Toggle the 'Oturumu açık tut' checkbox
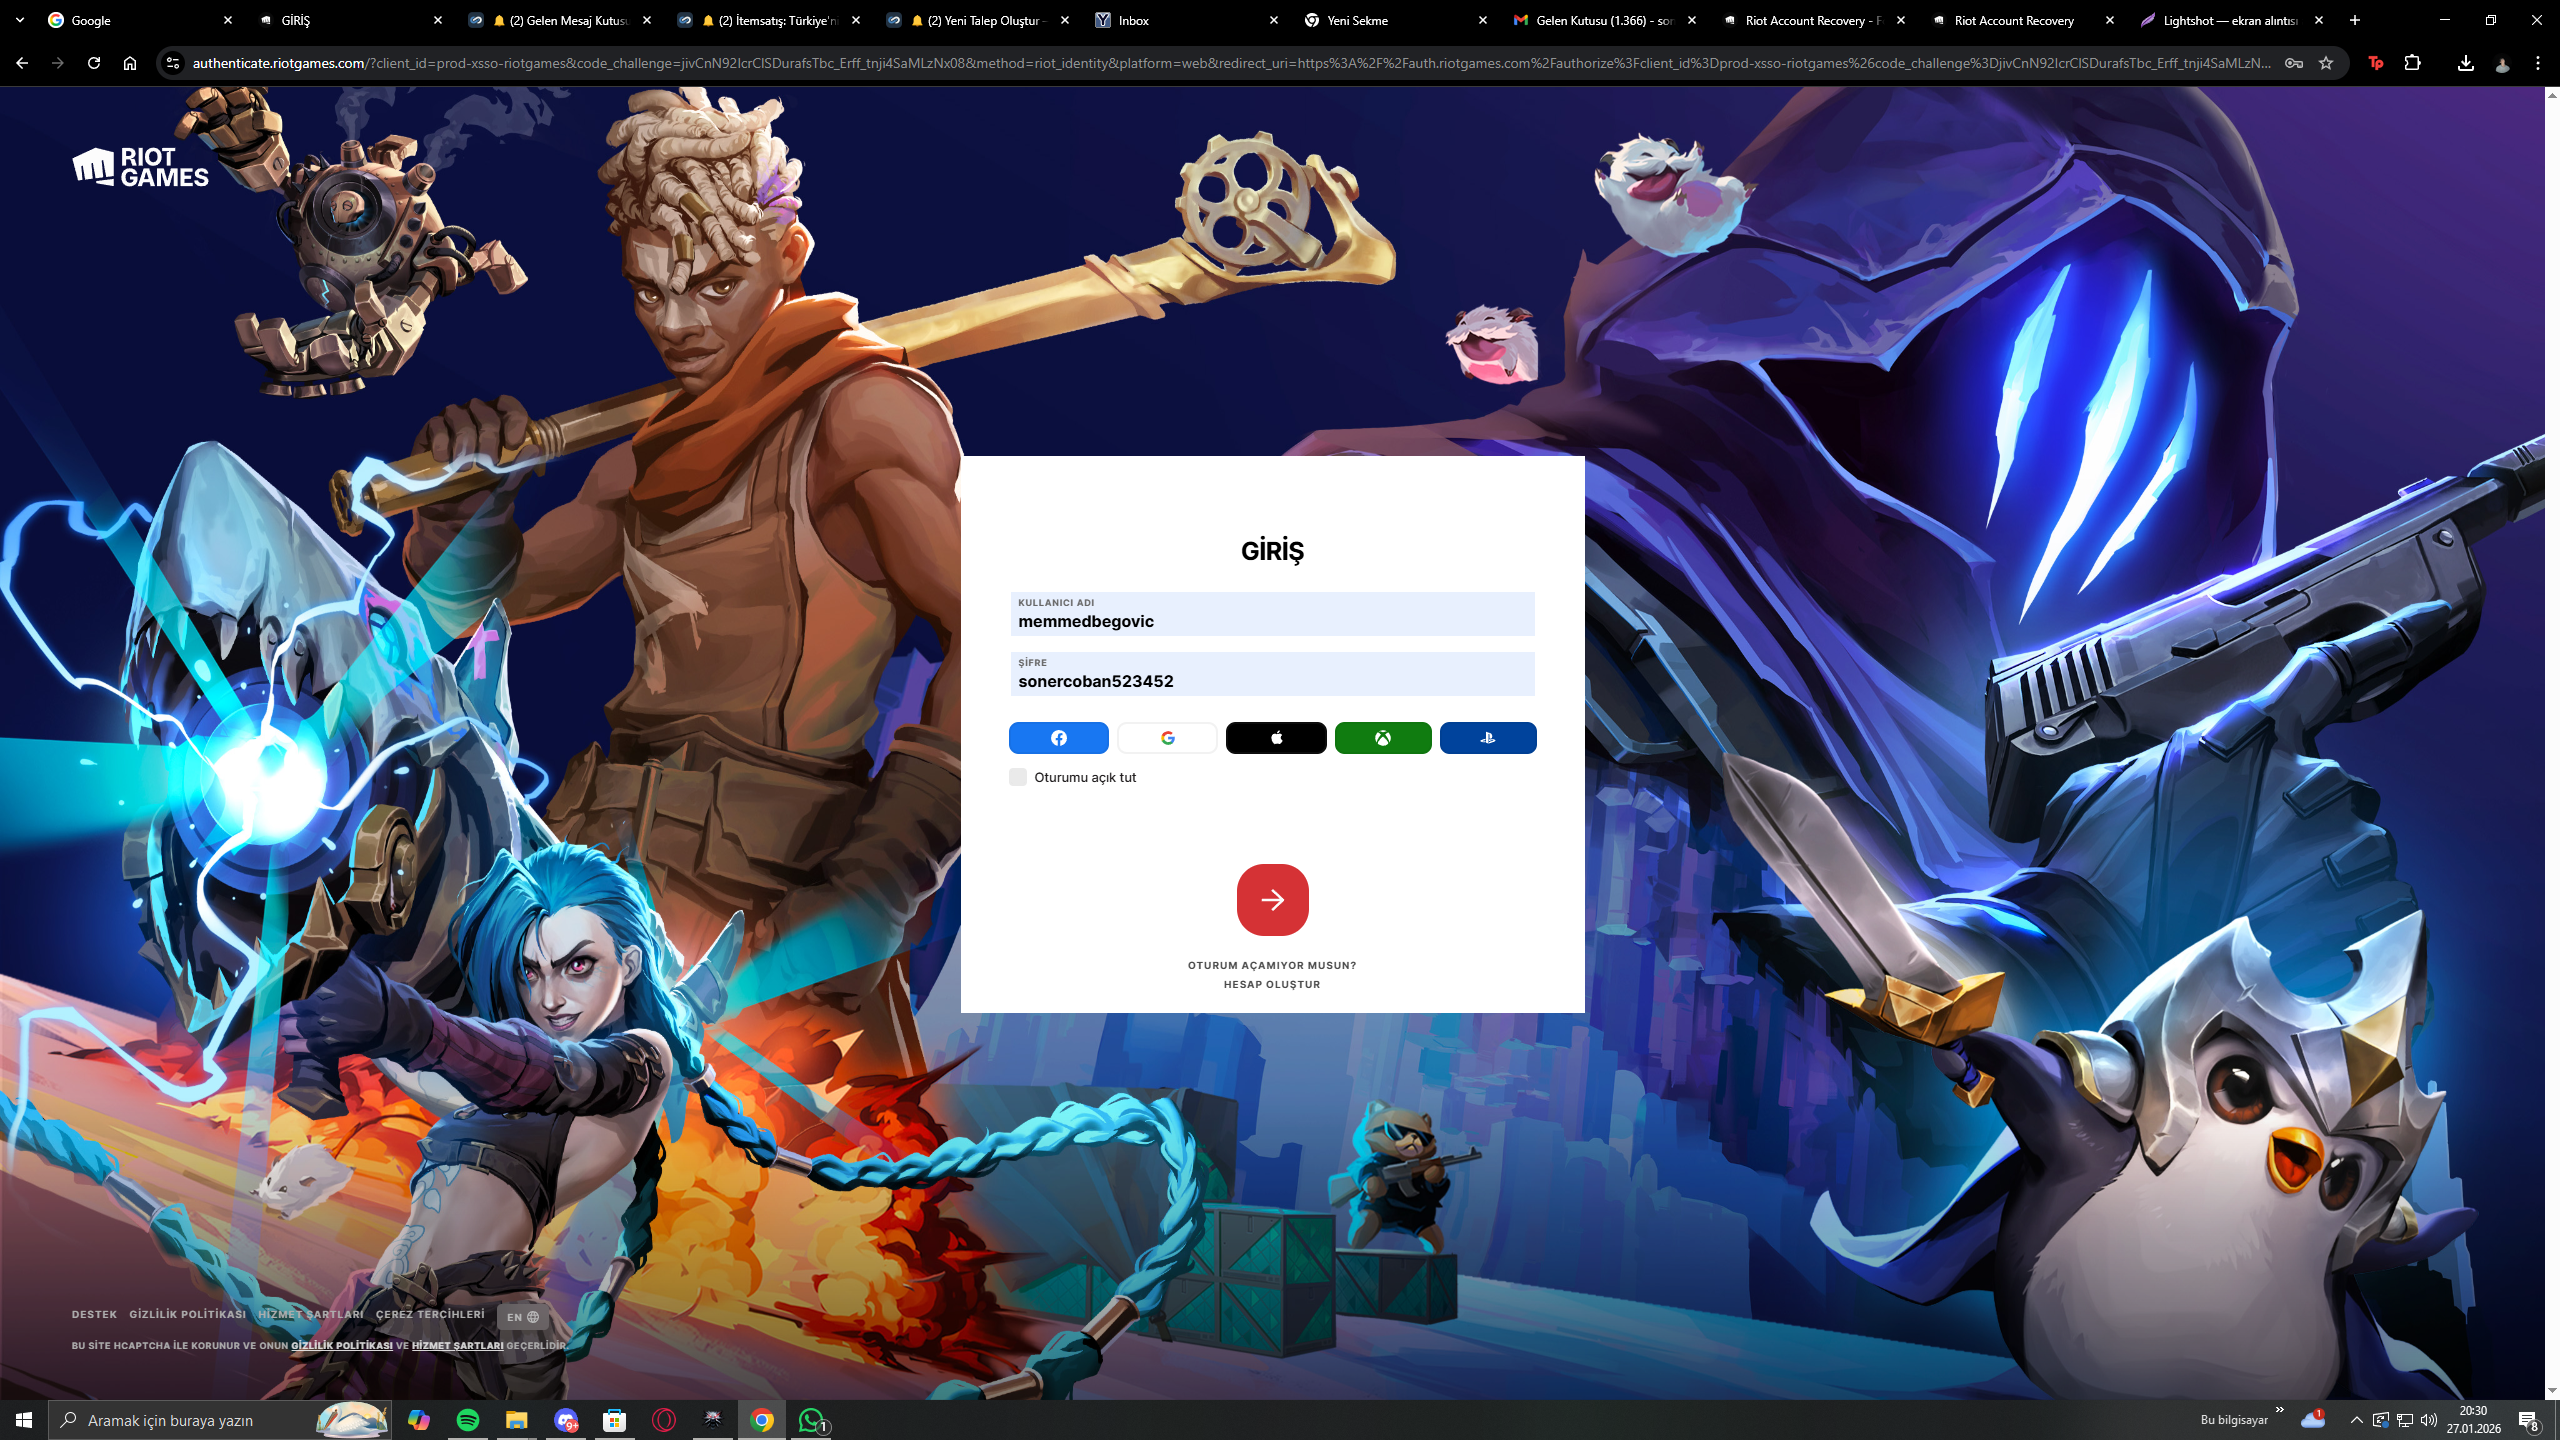 click(1018, 777)
